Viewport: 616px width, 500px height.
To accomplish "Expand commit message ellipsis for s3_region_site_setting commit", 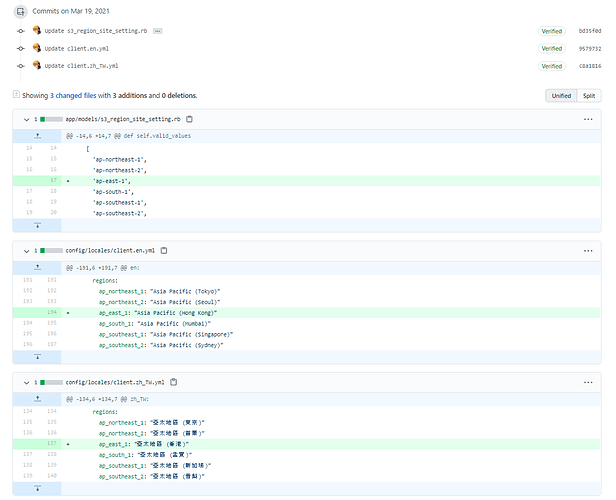I will (x=158, y=31).
